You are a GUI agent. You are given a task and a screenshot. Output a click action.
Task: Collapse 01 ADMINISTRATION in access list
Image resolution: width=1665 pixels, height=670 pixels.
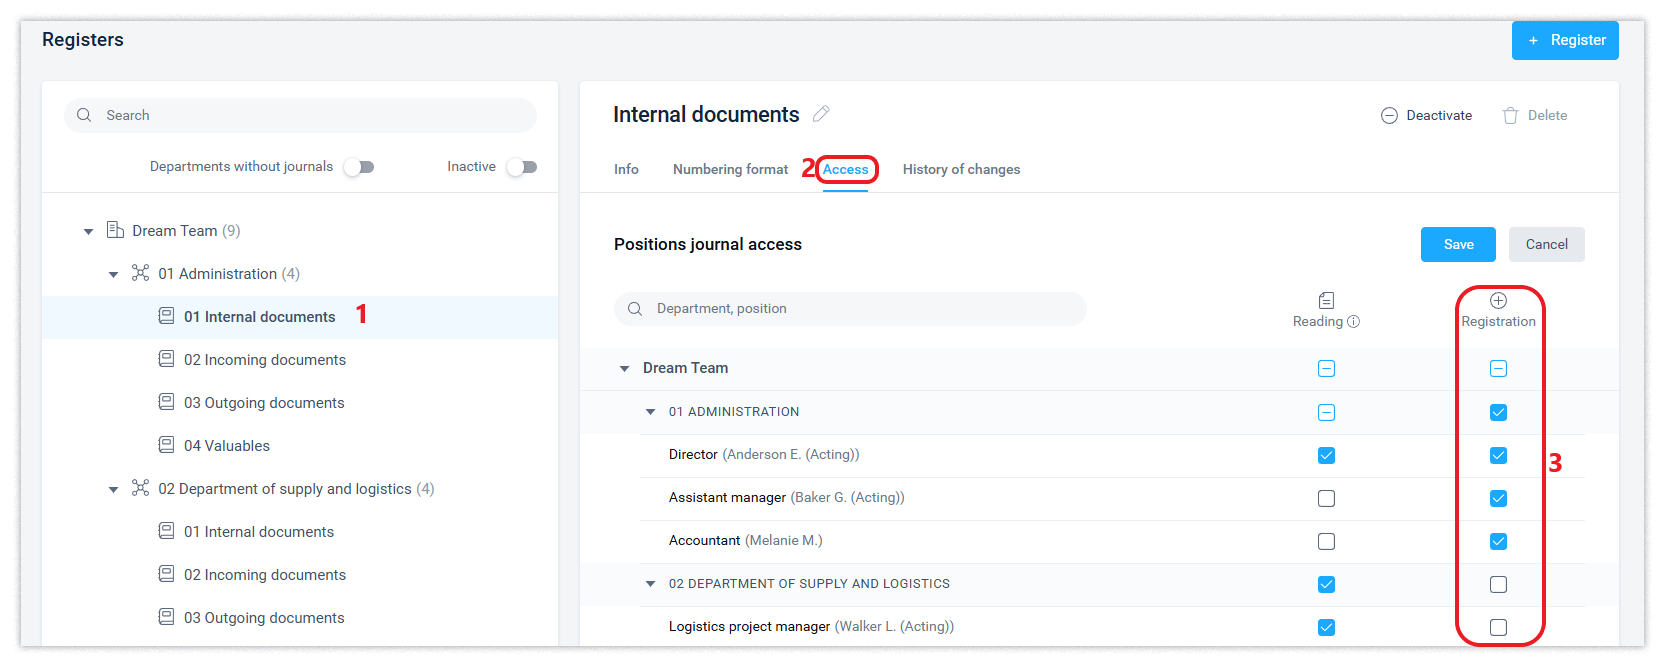[650, 412]
